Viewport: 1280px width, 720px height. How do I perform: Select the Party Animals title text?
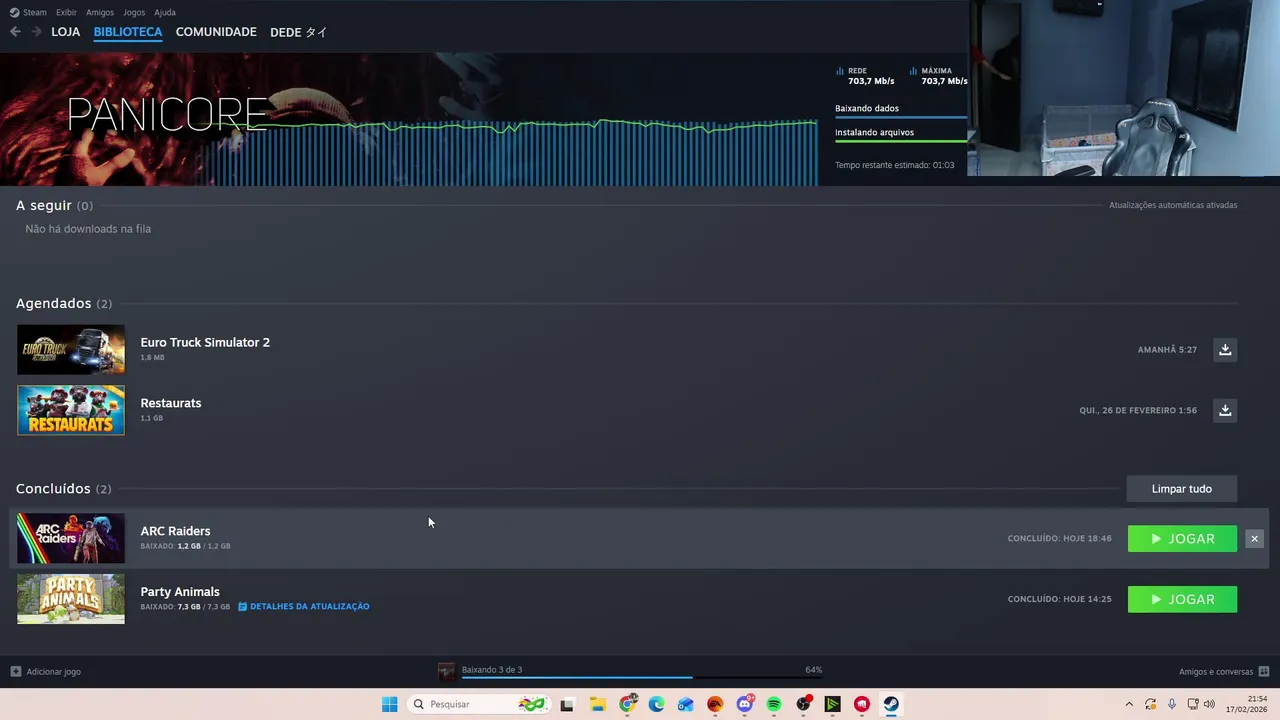click(180, 592)
